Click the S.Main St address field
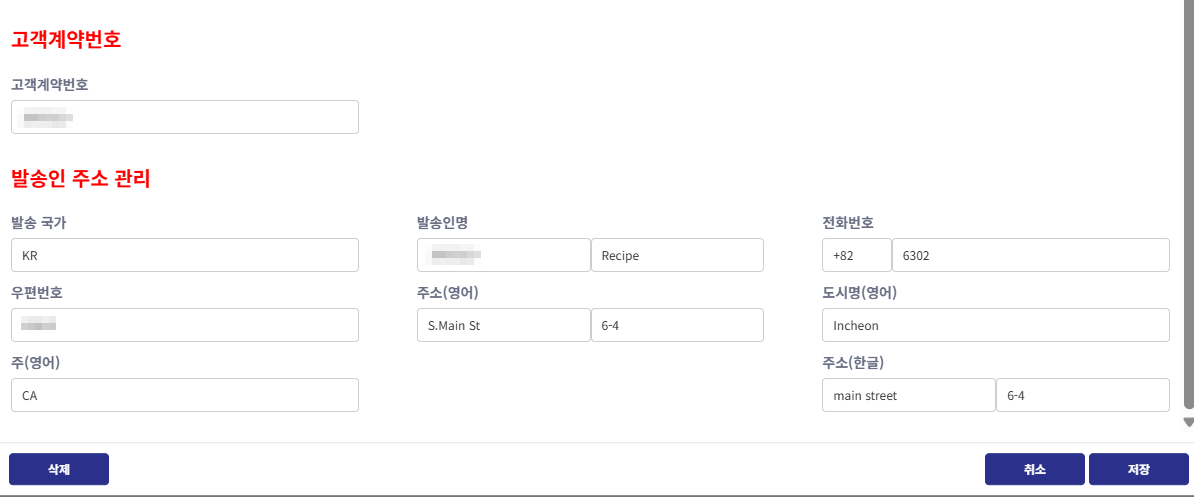The height and width of the screenshot is (497, 1194). click(503, 325)
